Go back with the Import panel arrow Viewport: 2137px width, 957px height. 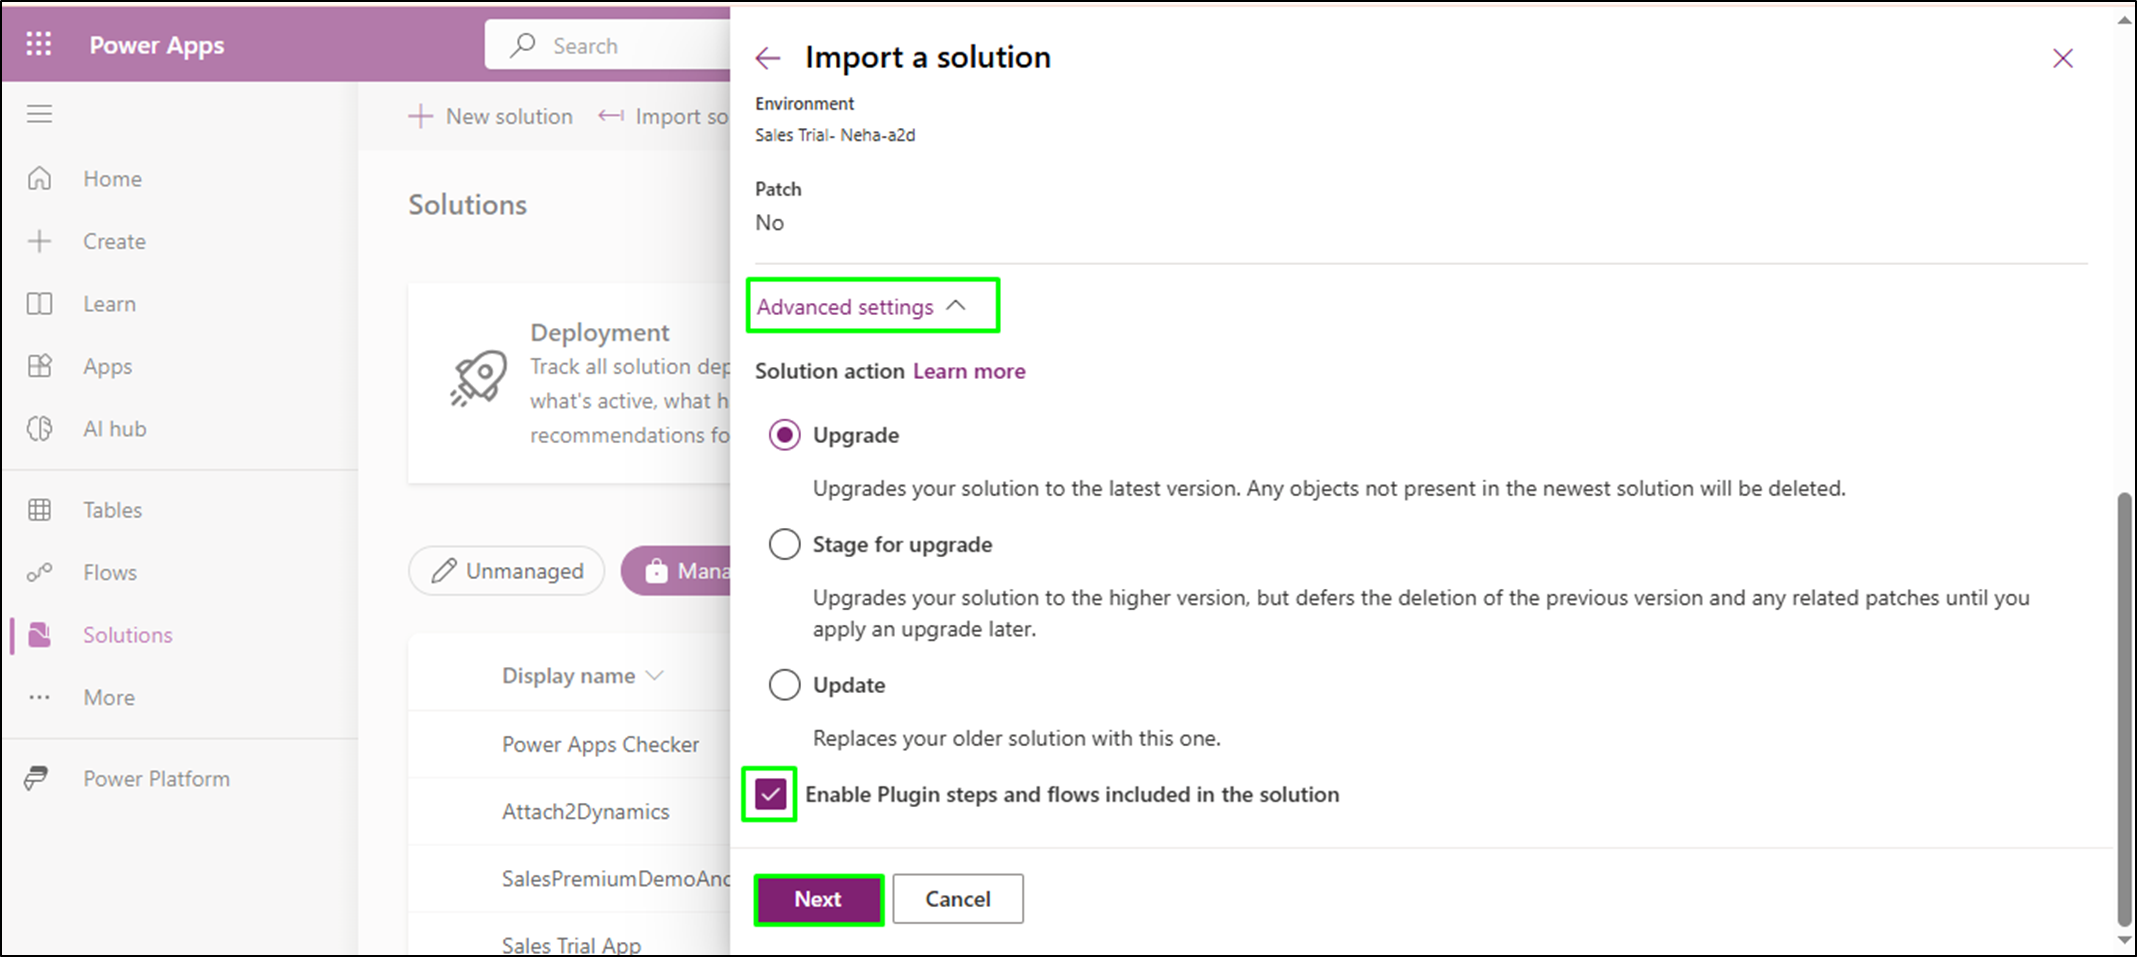(767, 58)
